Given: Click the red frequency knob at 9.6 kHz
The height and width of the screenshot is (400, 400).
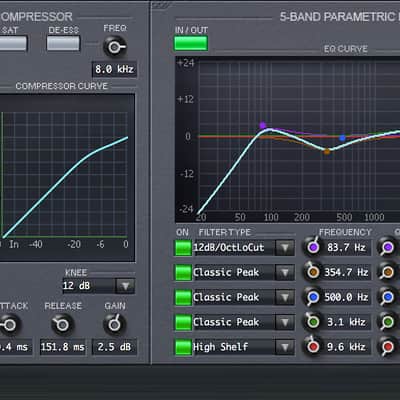Looking at the screenshot, I should [x=313, y=347].
